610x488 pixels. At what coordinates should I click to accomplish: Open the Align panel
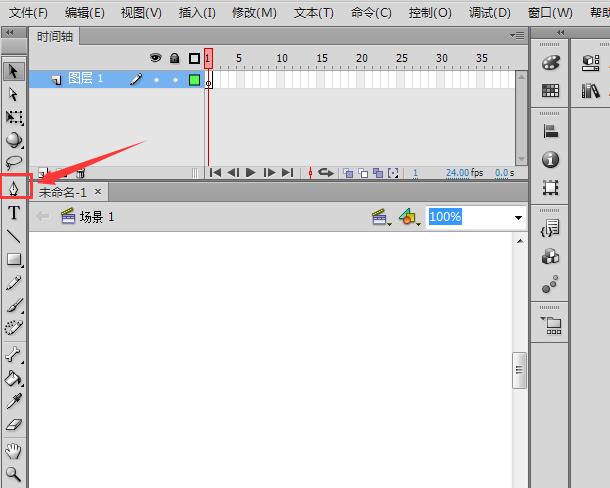coord(550,132)
